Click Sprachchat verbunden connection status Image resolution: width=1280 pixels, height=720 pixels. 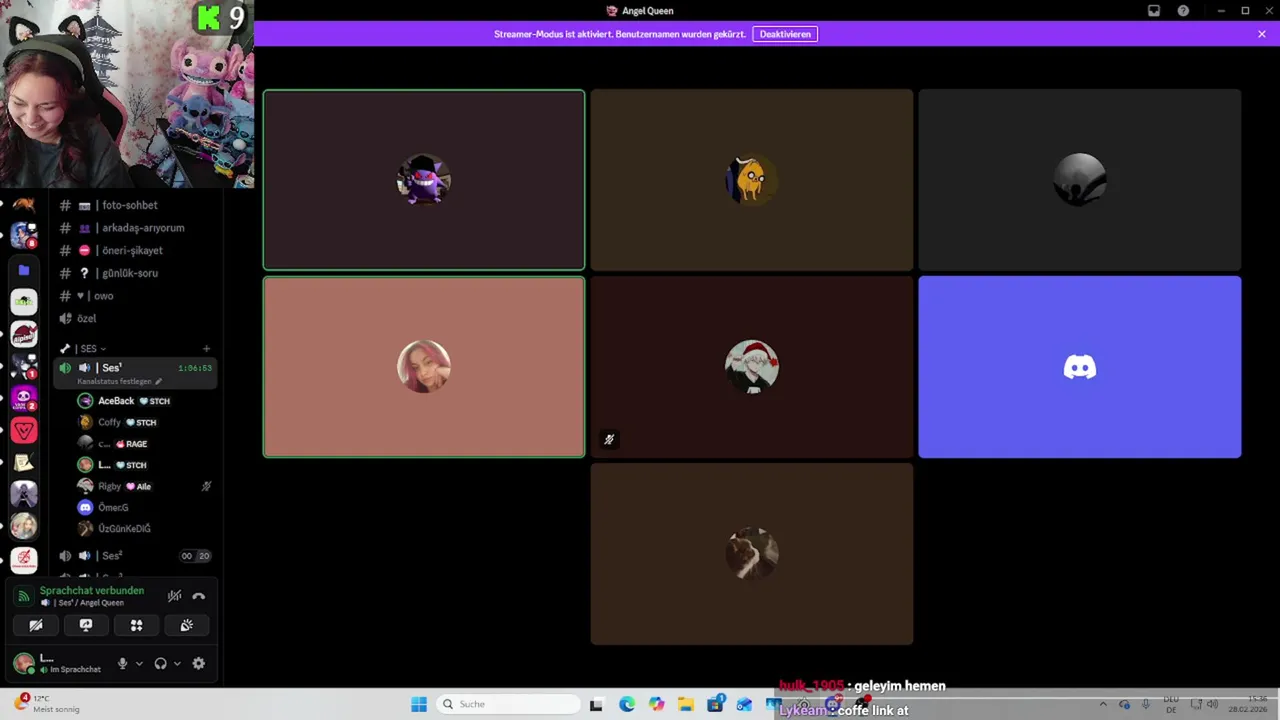coord(92,591)
